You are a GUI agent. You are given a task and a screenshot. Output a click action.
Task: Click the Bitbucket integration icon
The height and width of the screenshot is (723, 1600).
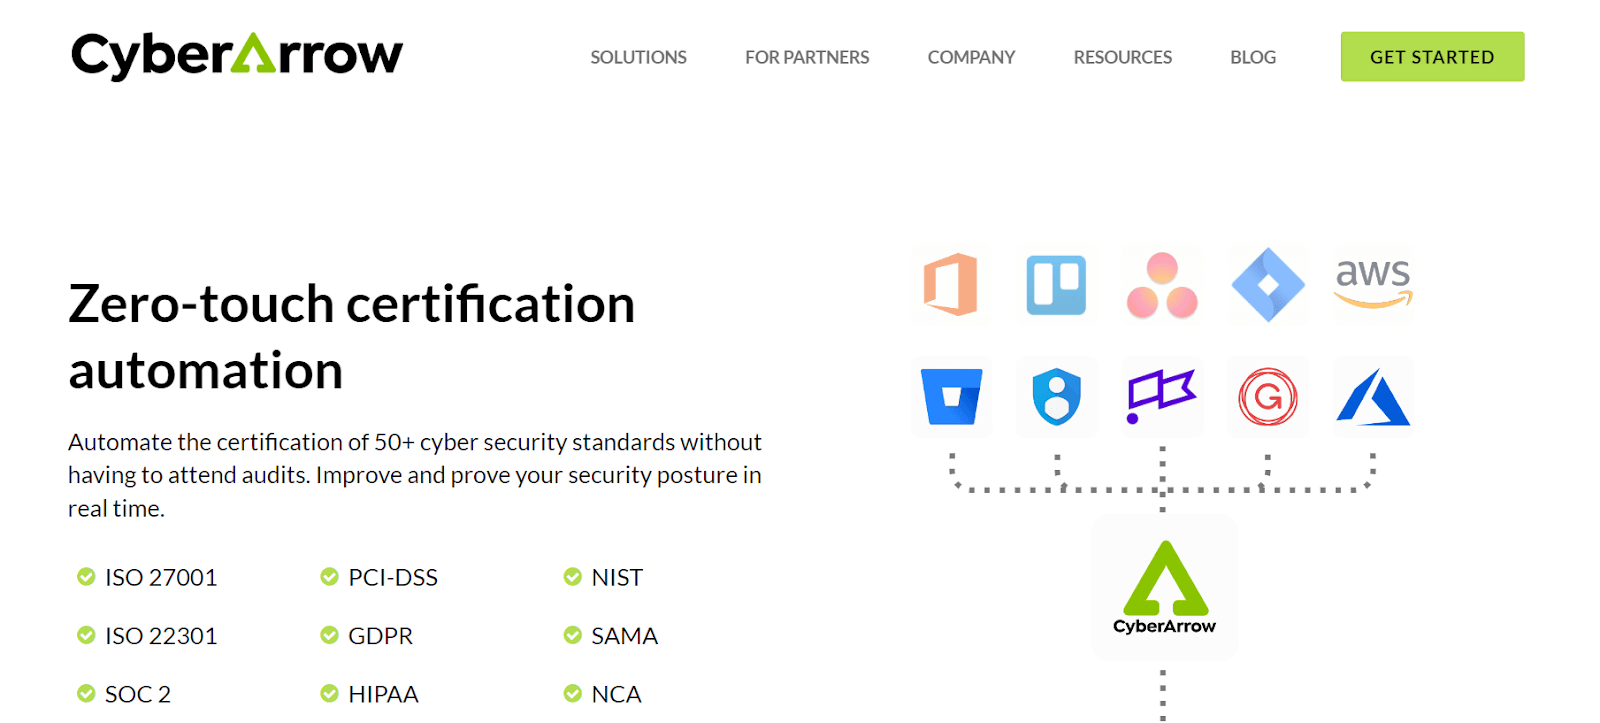[951, 397]
